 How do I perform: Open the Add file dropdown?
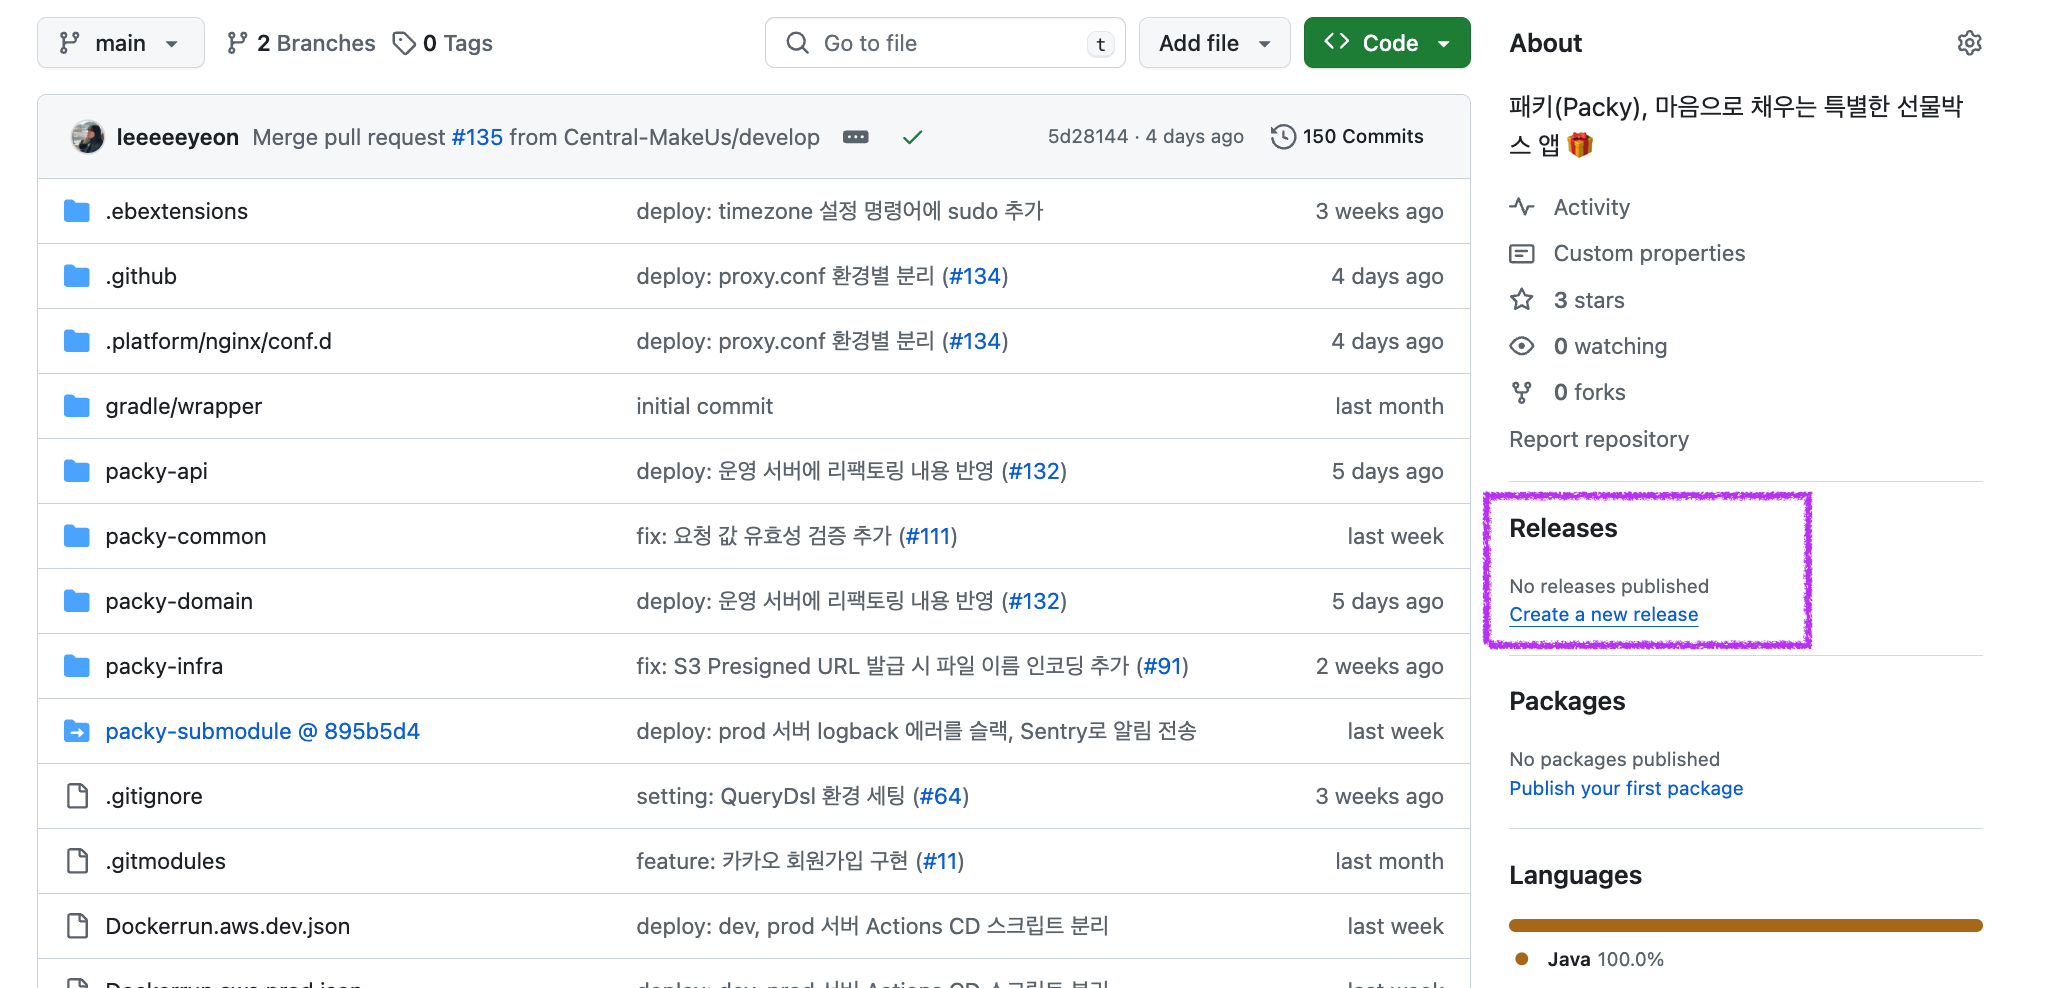(1214, 43)
